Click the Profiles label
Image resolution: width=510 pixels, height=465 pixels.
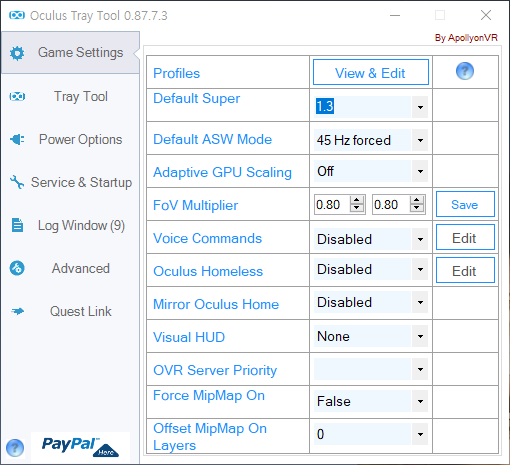tap(176, 73)
